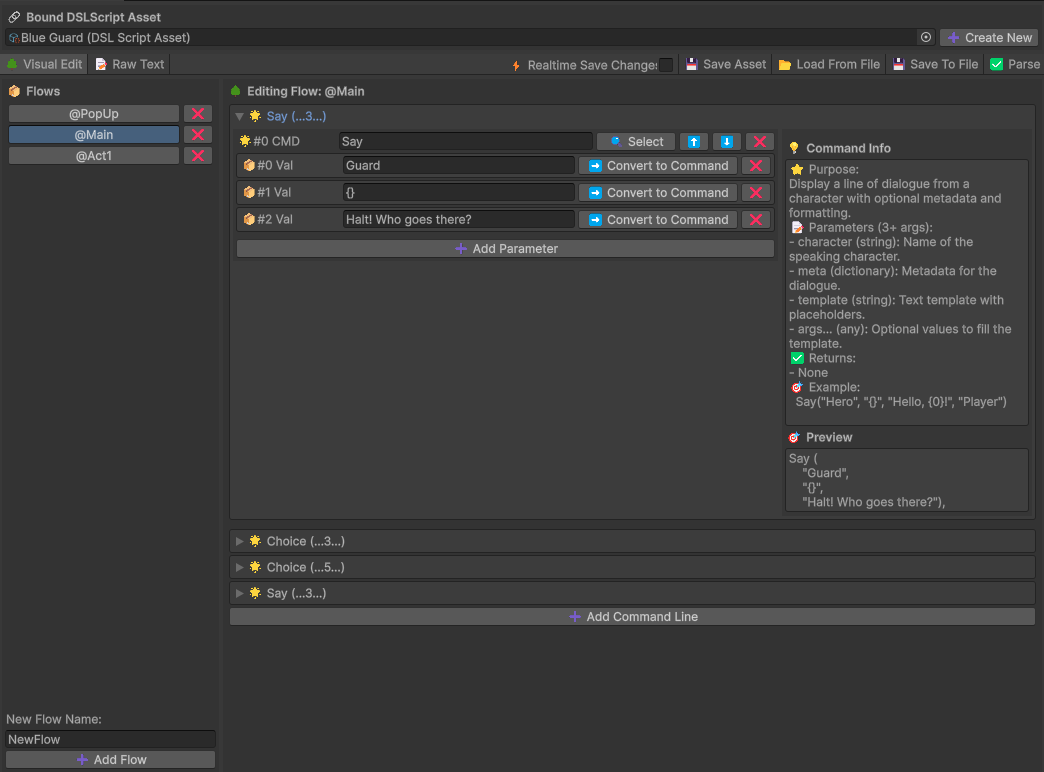This screenshot has height=772, width=1044.
Task: Click the New Flow Name input field
Action: (x=110, y=739)
